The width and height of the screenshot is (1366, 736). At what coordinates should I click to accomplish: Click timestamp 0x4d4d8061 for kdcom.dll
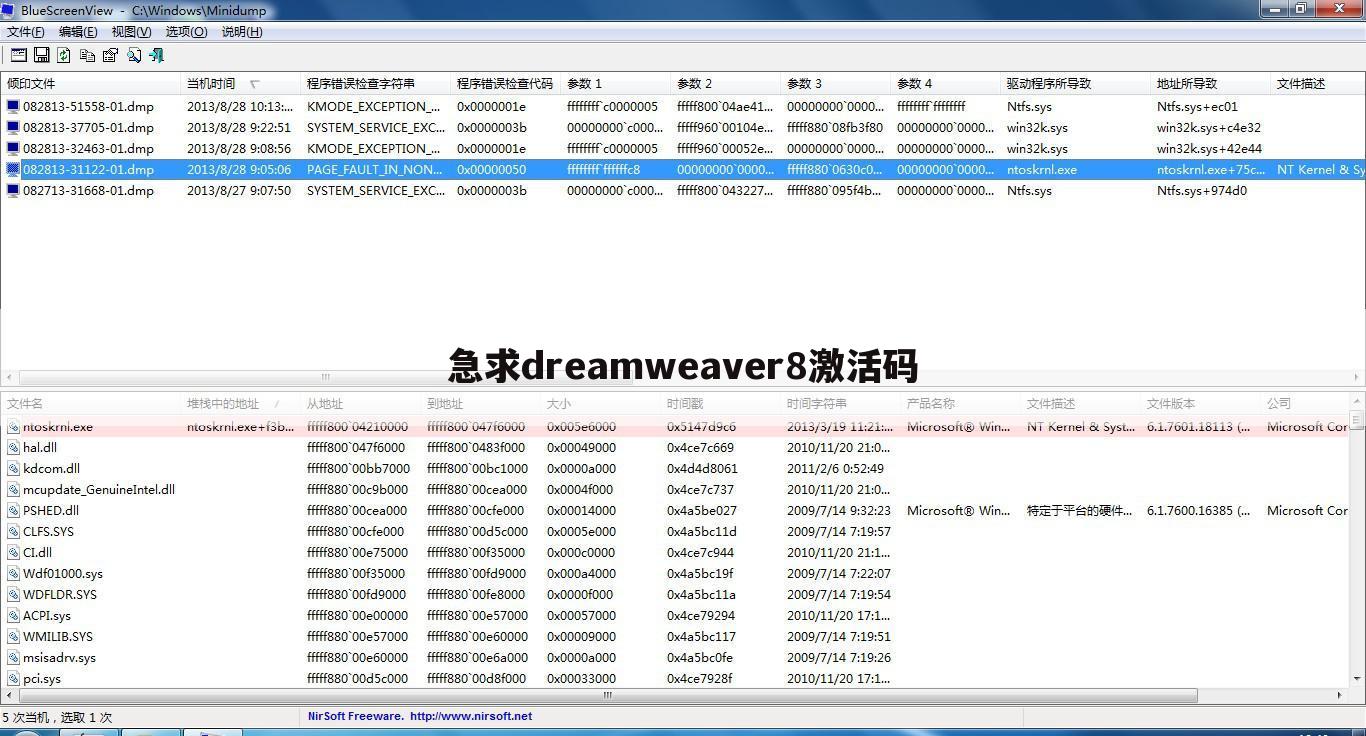point(702,468)
